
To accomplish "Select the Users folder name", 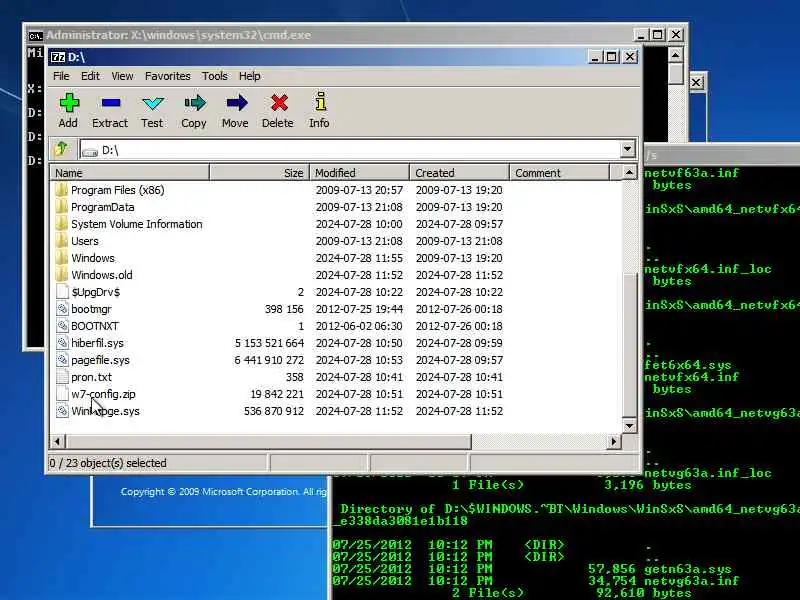I will [85, 241].
